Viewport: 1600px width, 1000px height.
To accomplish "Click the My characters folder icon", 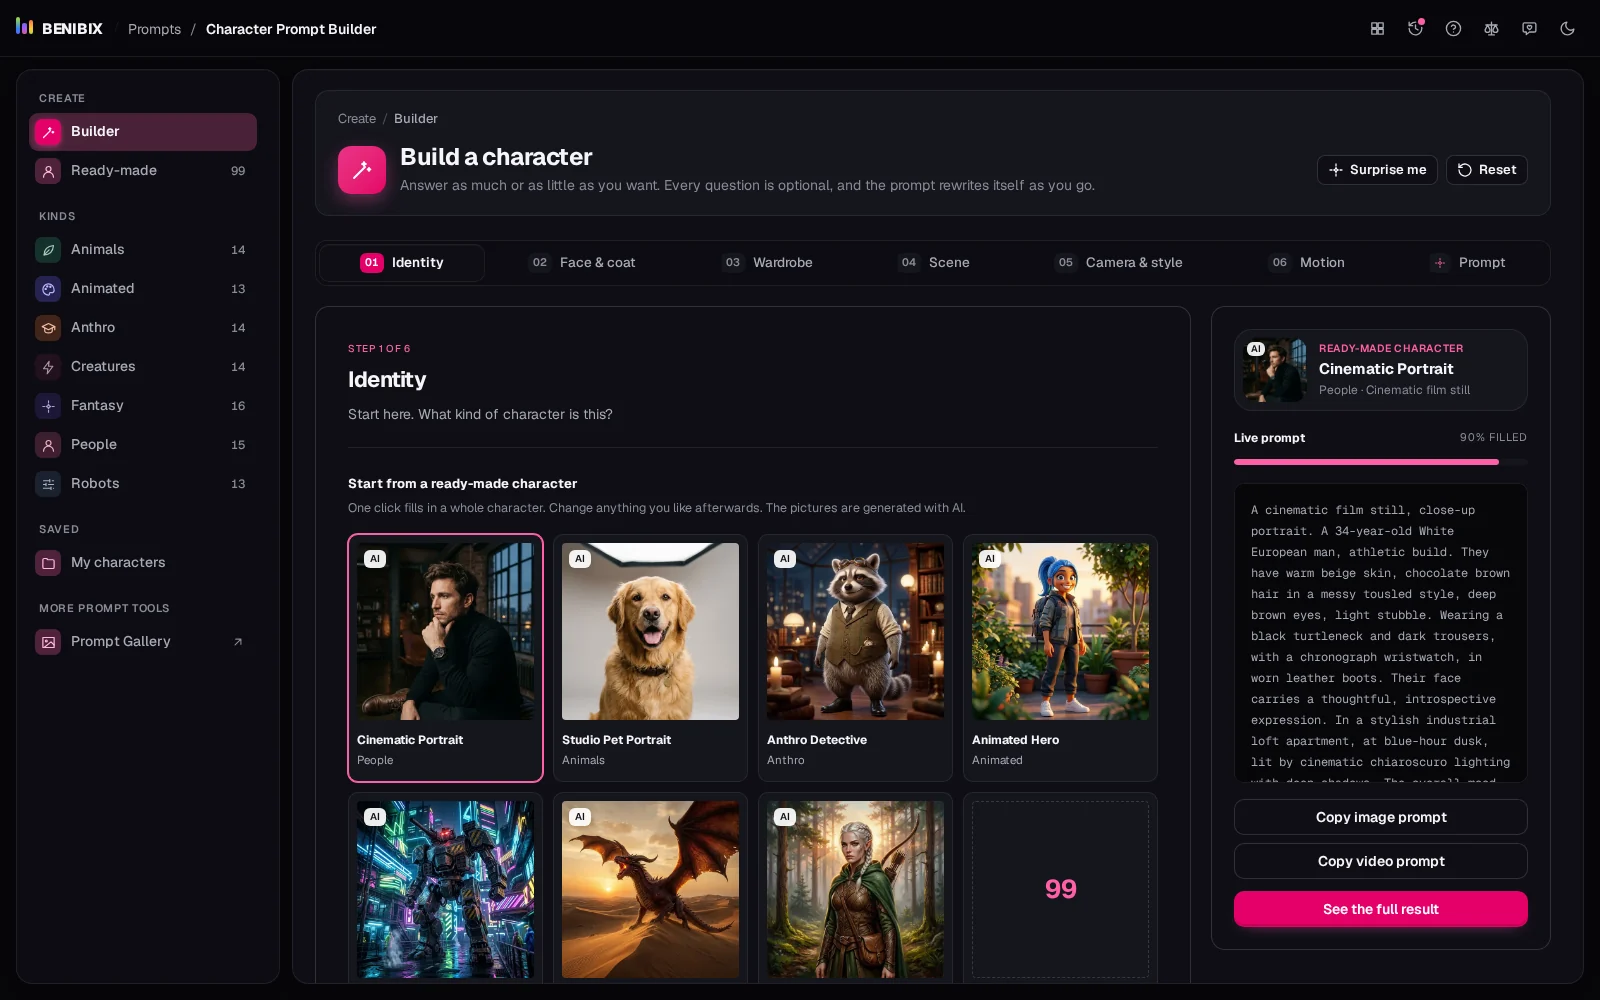I will pos(48,563).
